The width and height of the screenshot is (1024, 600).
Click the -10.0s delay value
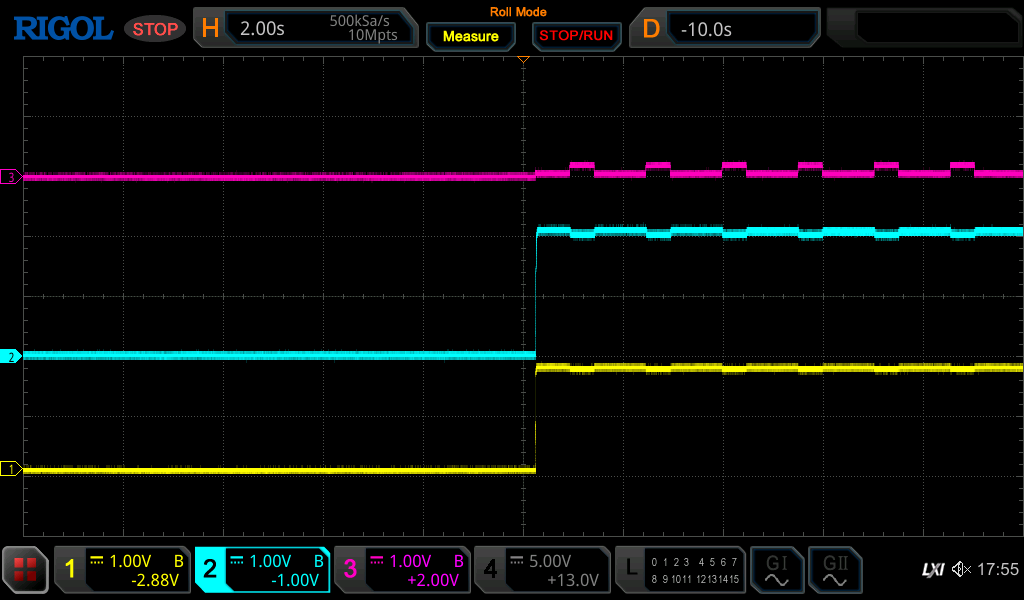[706, 29]
